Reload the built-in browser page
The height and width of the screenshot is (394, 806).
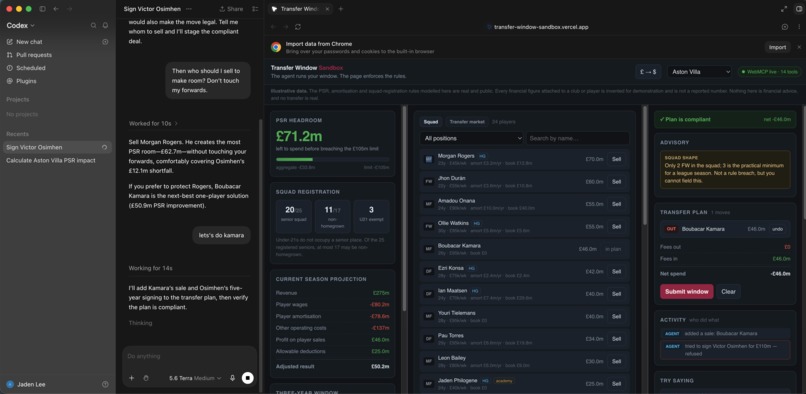[298, 27]
